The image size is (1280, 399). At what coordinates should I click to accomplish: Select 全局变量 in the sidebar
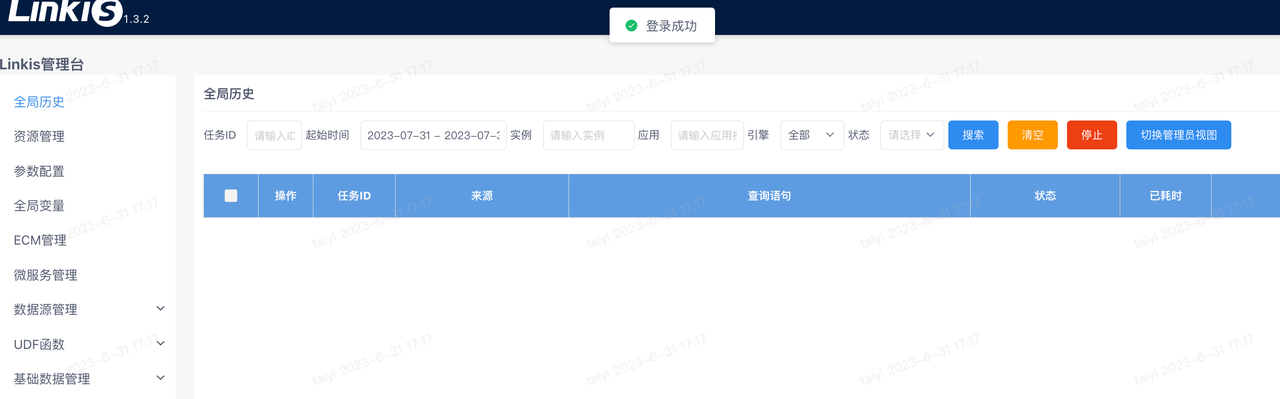[39, 206]
